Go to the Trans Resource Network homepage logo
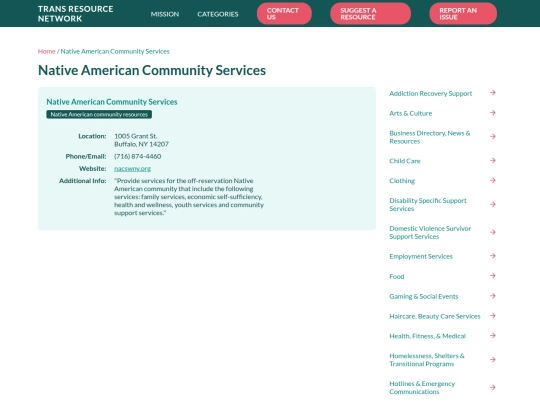Viewport: 540px width, 405px height. pos(75,14)
